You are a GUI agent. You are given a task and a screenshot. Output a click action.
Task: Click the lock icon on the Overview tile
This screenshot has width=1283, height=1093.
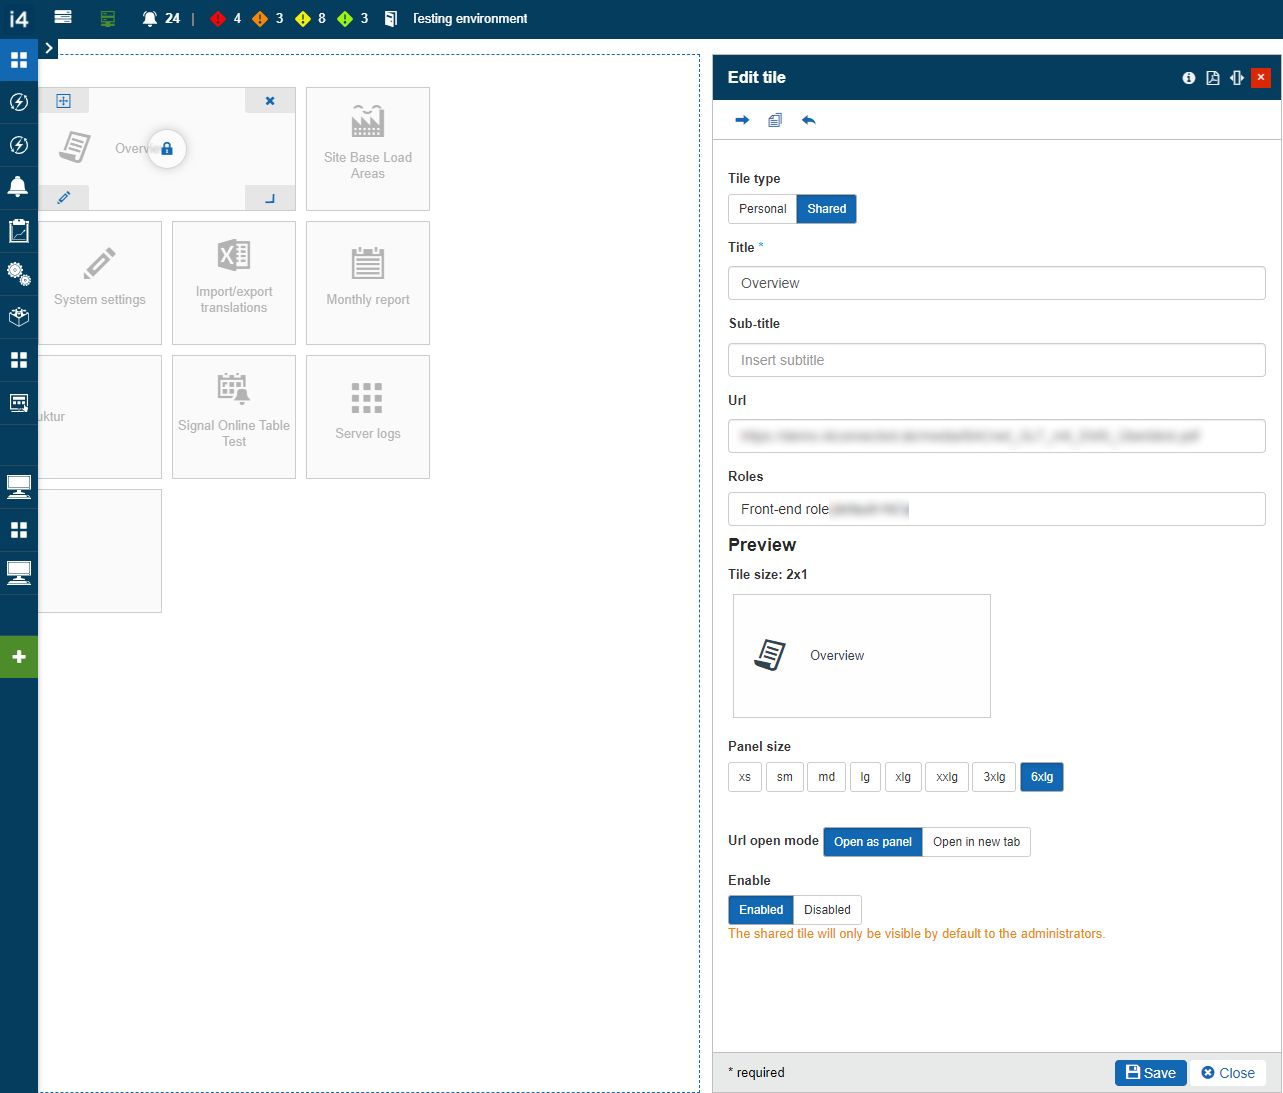(167, 148)
